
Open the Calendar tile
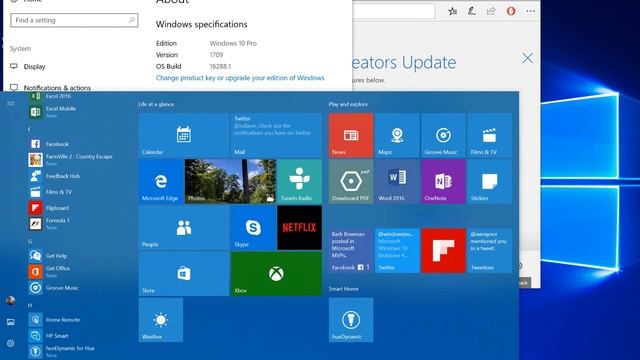[x=184, y=135]
